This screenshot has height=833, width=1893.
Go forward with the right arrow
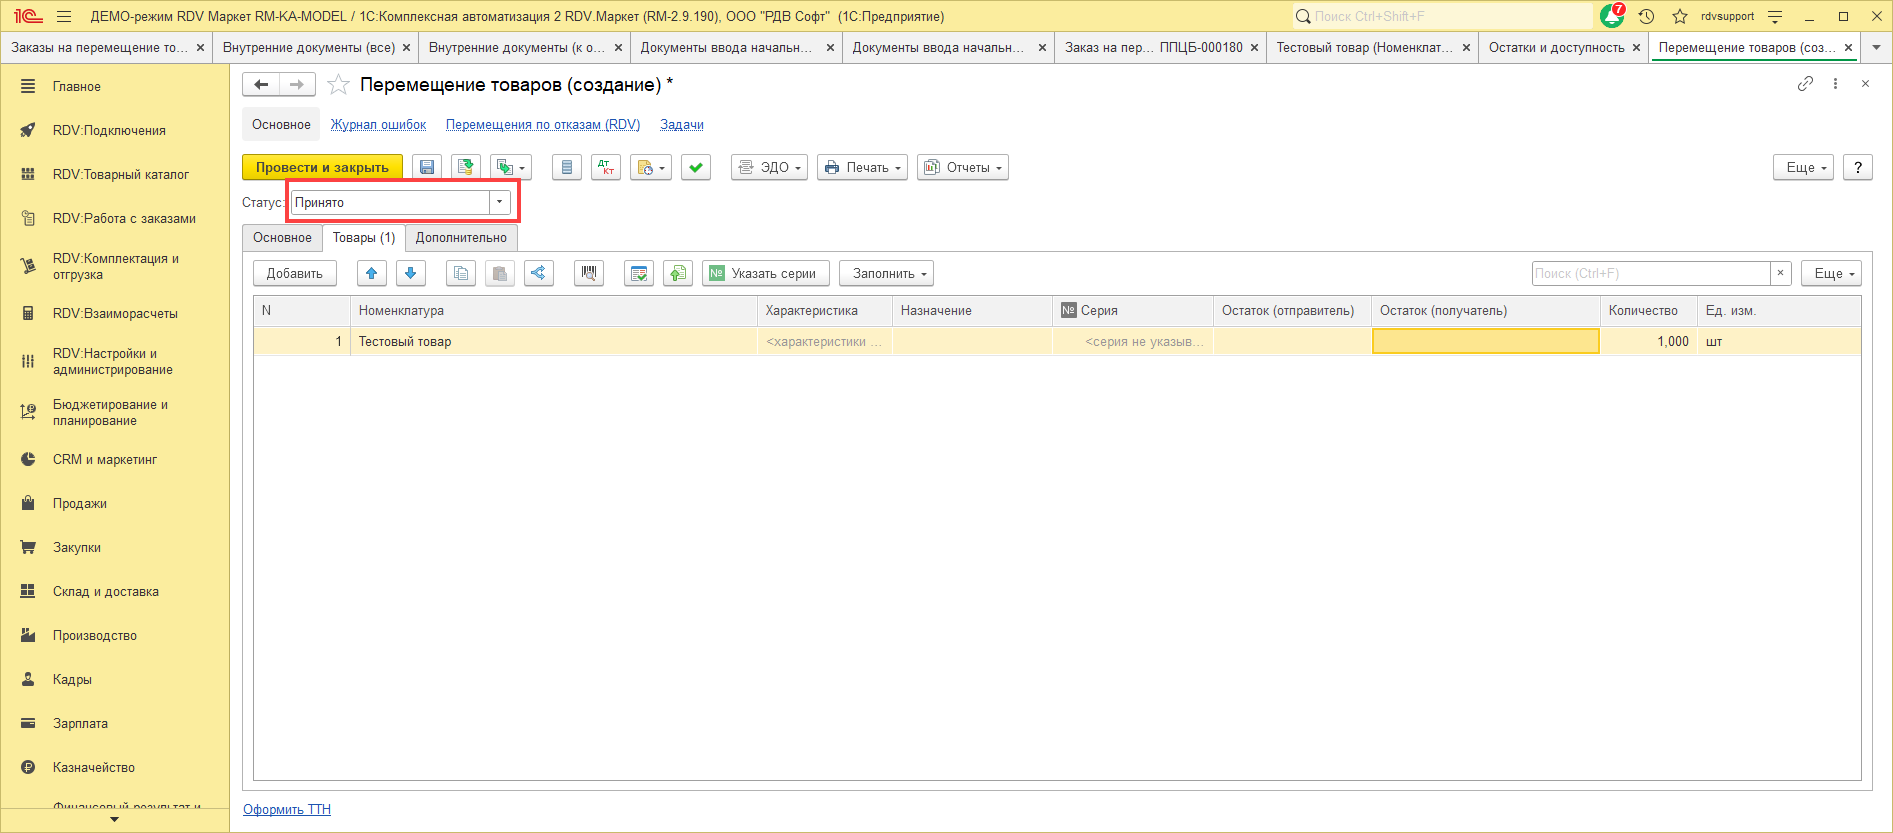(x=297, y=85)
